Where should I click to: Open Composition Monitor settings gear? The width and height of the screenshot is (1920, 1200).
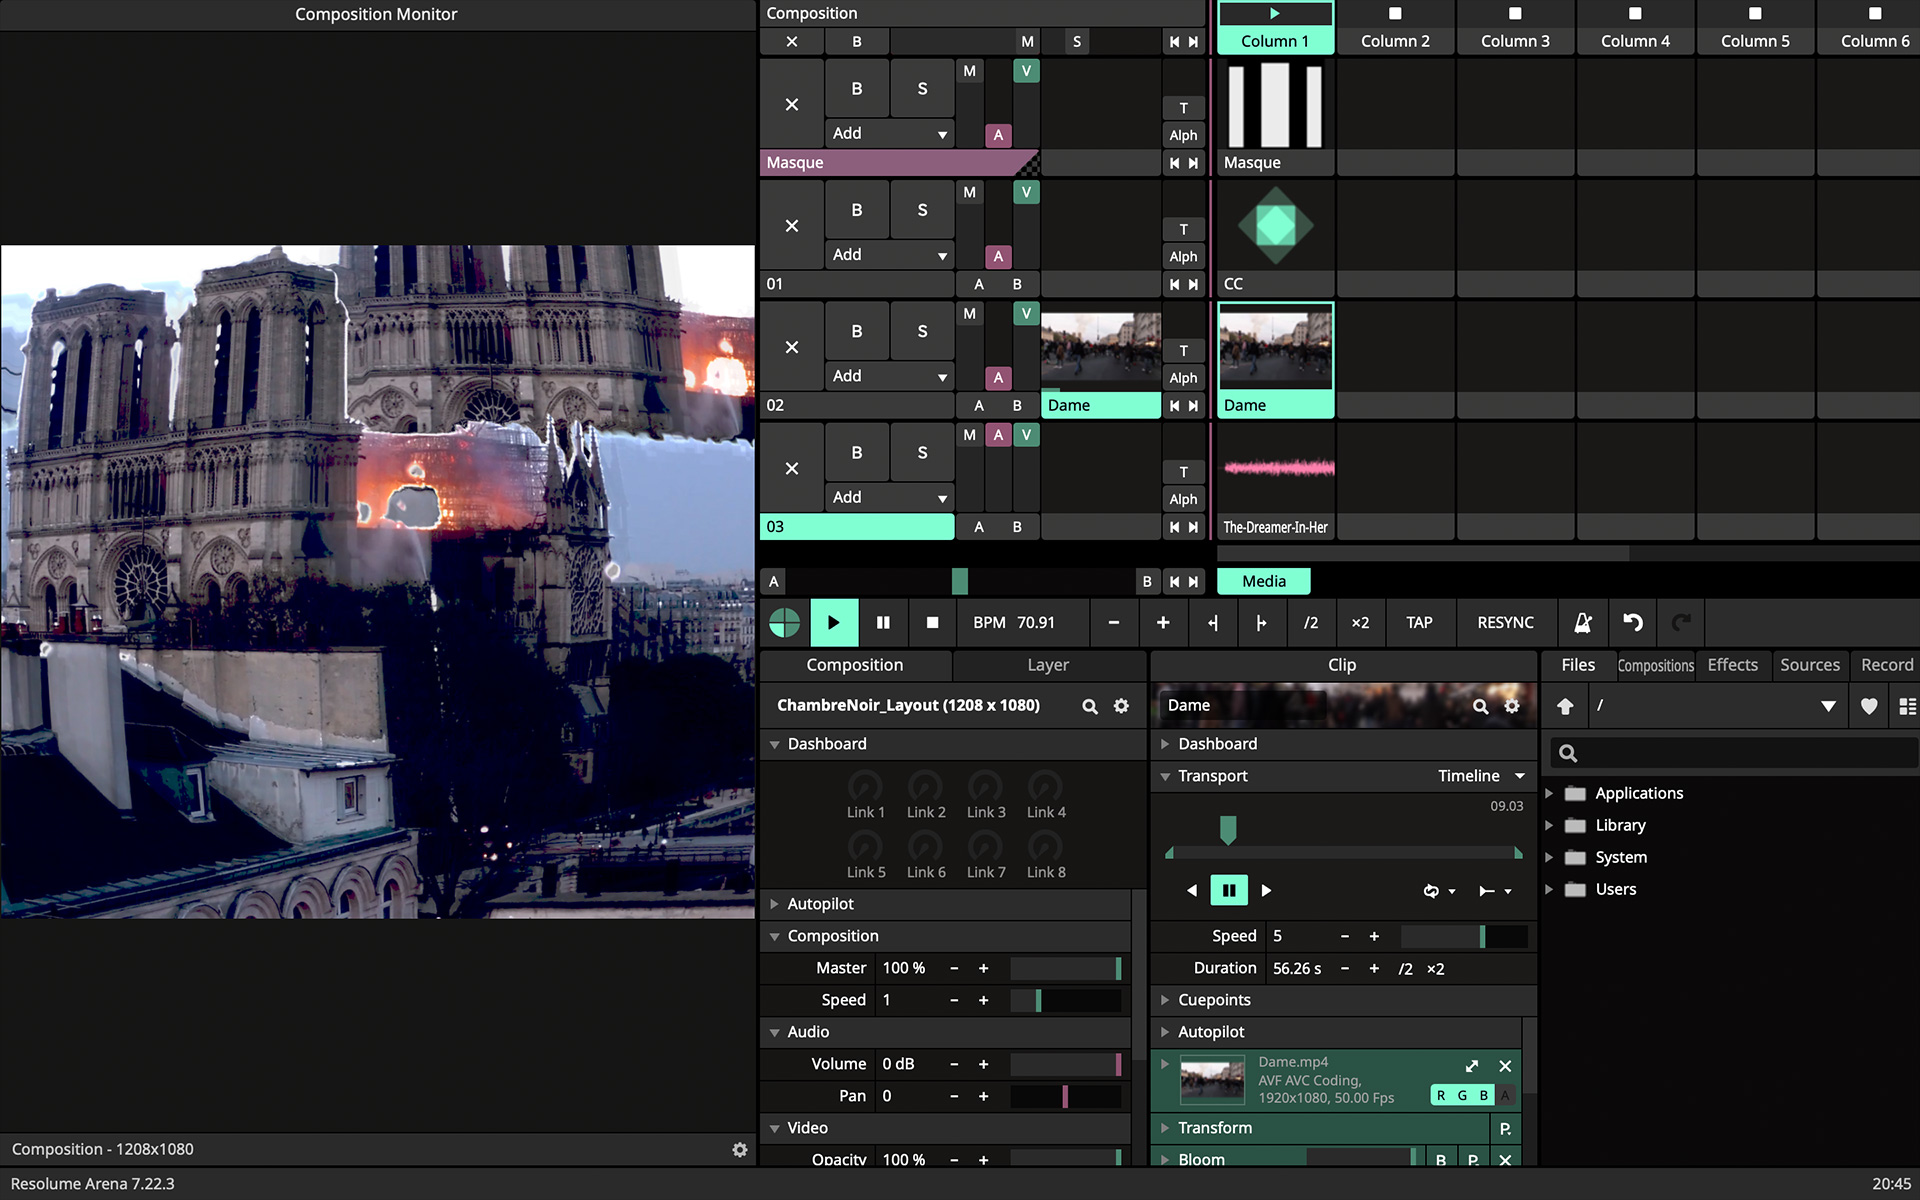(740, 1150)
